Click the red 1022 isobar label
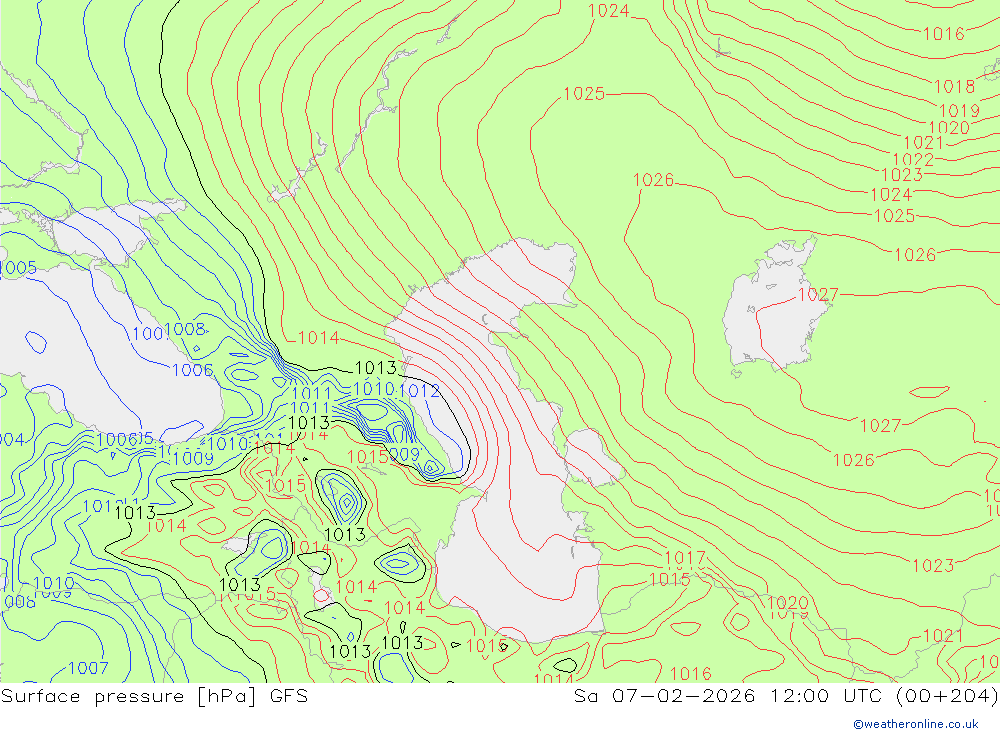Viewport: 1000px width, 733px height. click(x=913, y=159)
